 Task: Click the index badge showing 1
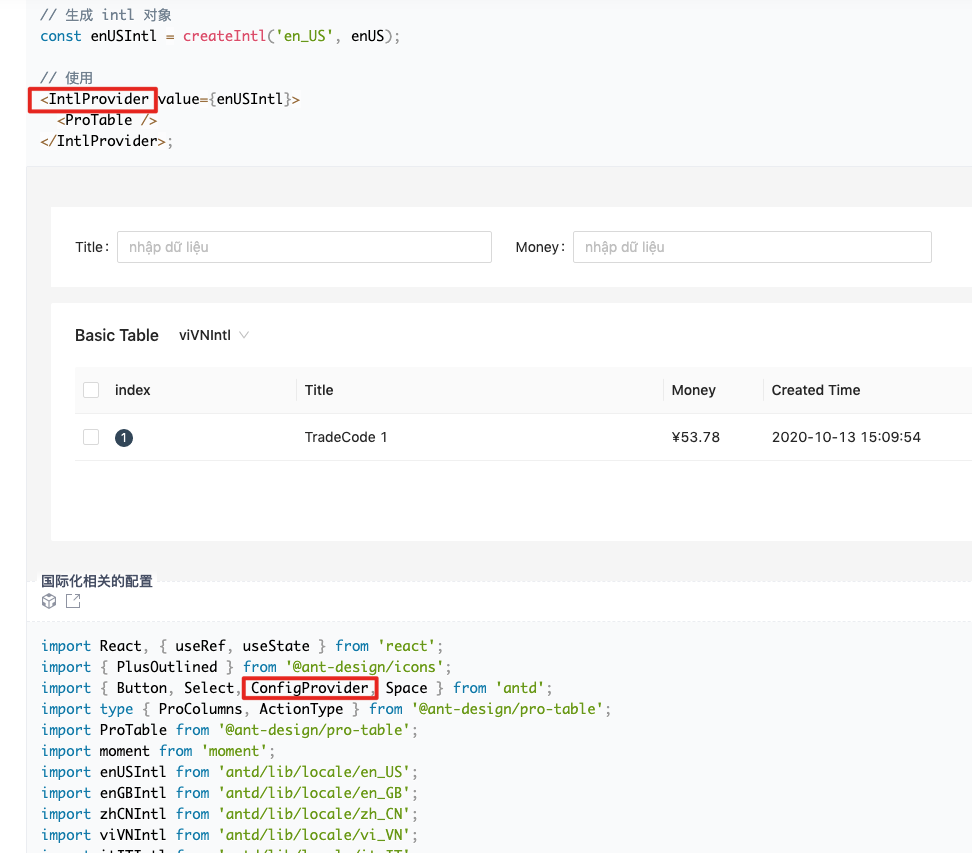click(124, 437)
